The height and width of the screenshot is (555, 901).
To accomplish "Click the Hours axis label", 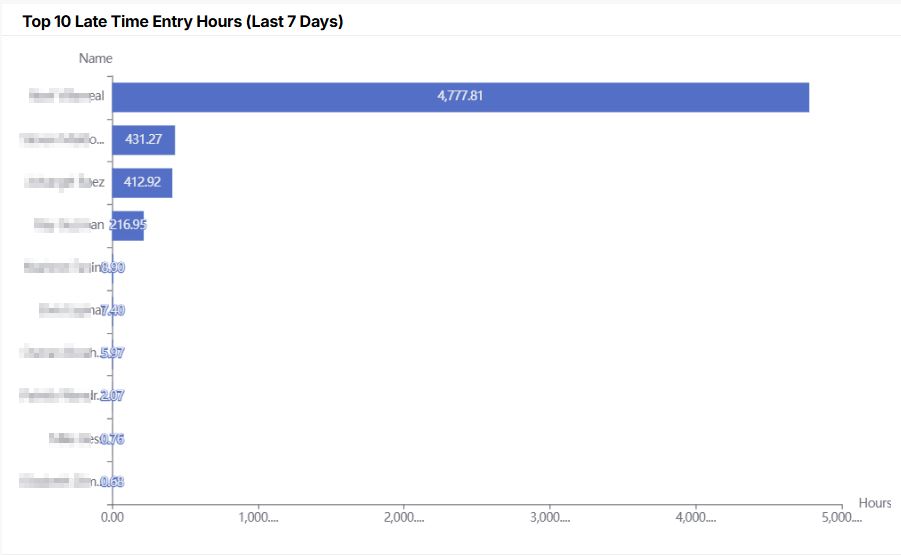I will tap(875, 503).
